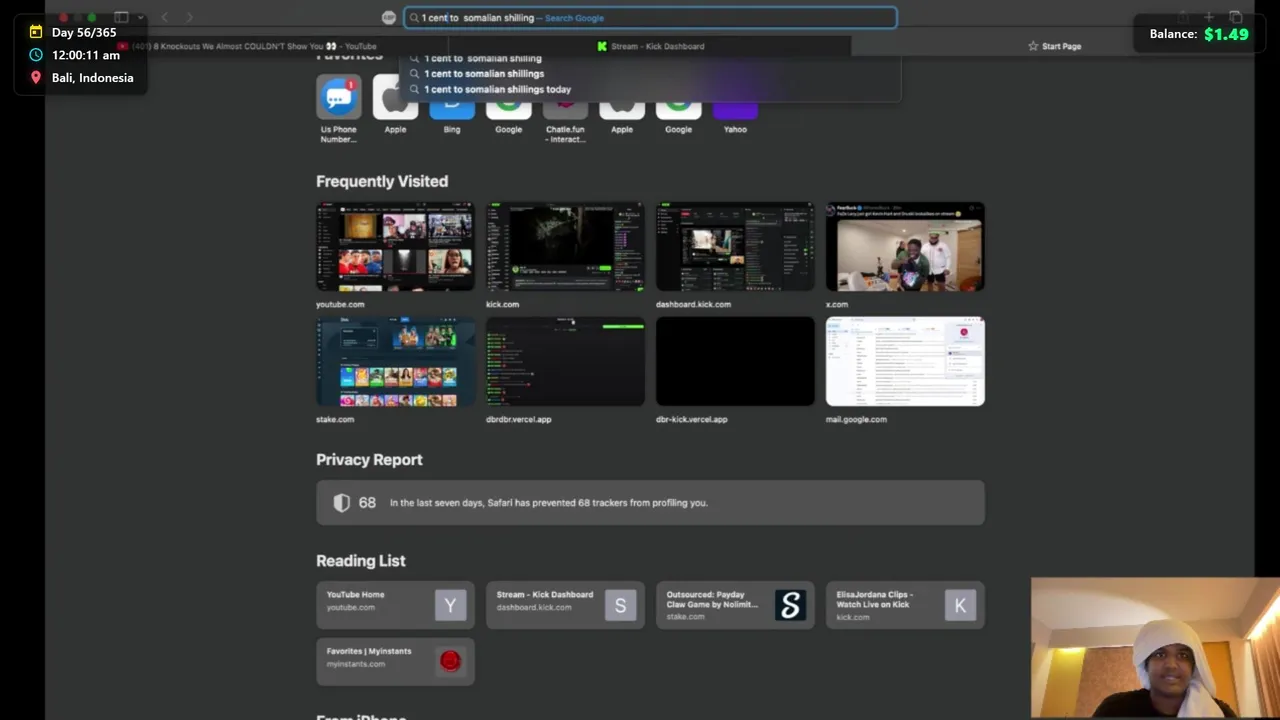Open Us Phone Number favorite
Image resolution: width=1280 pixels, height=720 pixels.
339,98
